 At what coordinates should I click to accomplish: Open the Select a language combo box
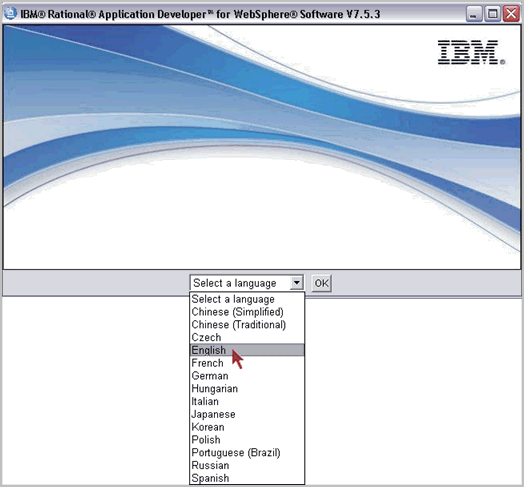pos(247,283)
